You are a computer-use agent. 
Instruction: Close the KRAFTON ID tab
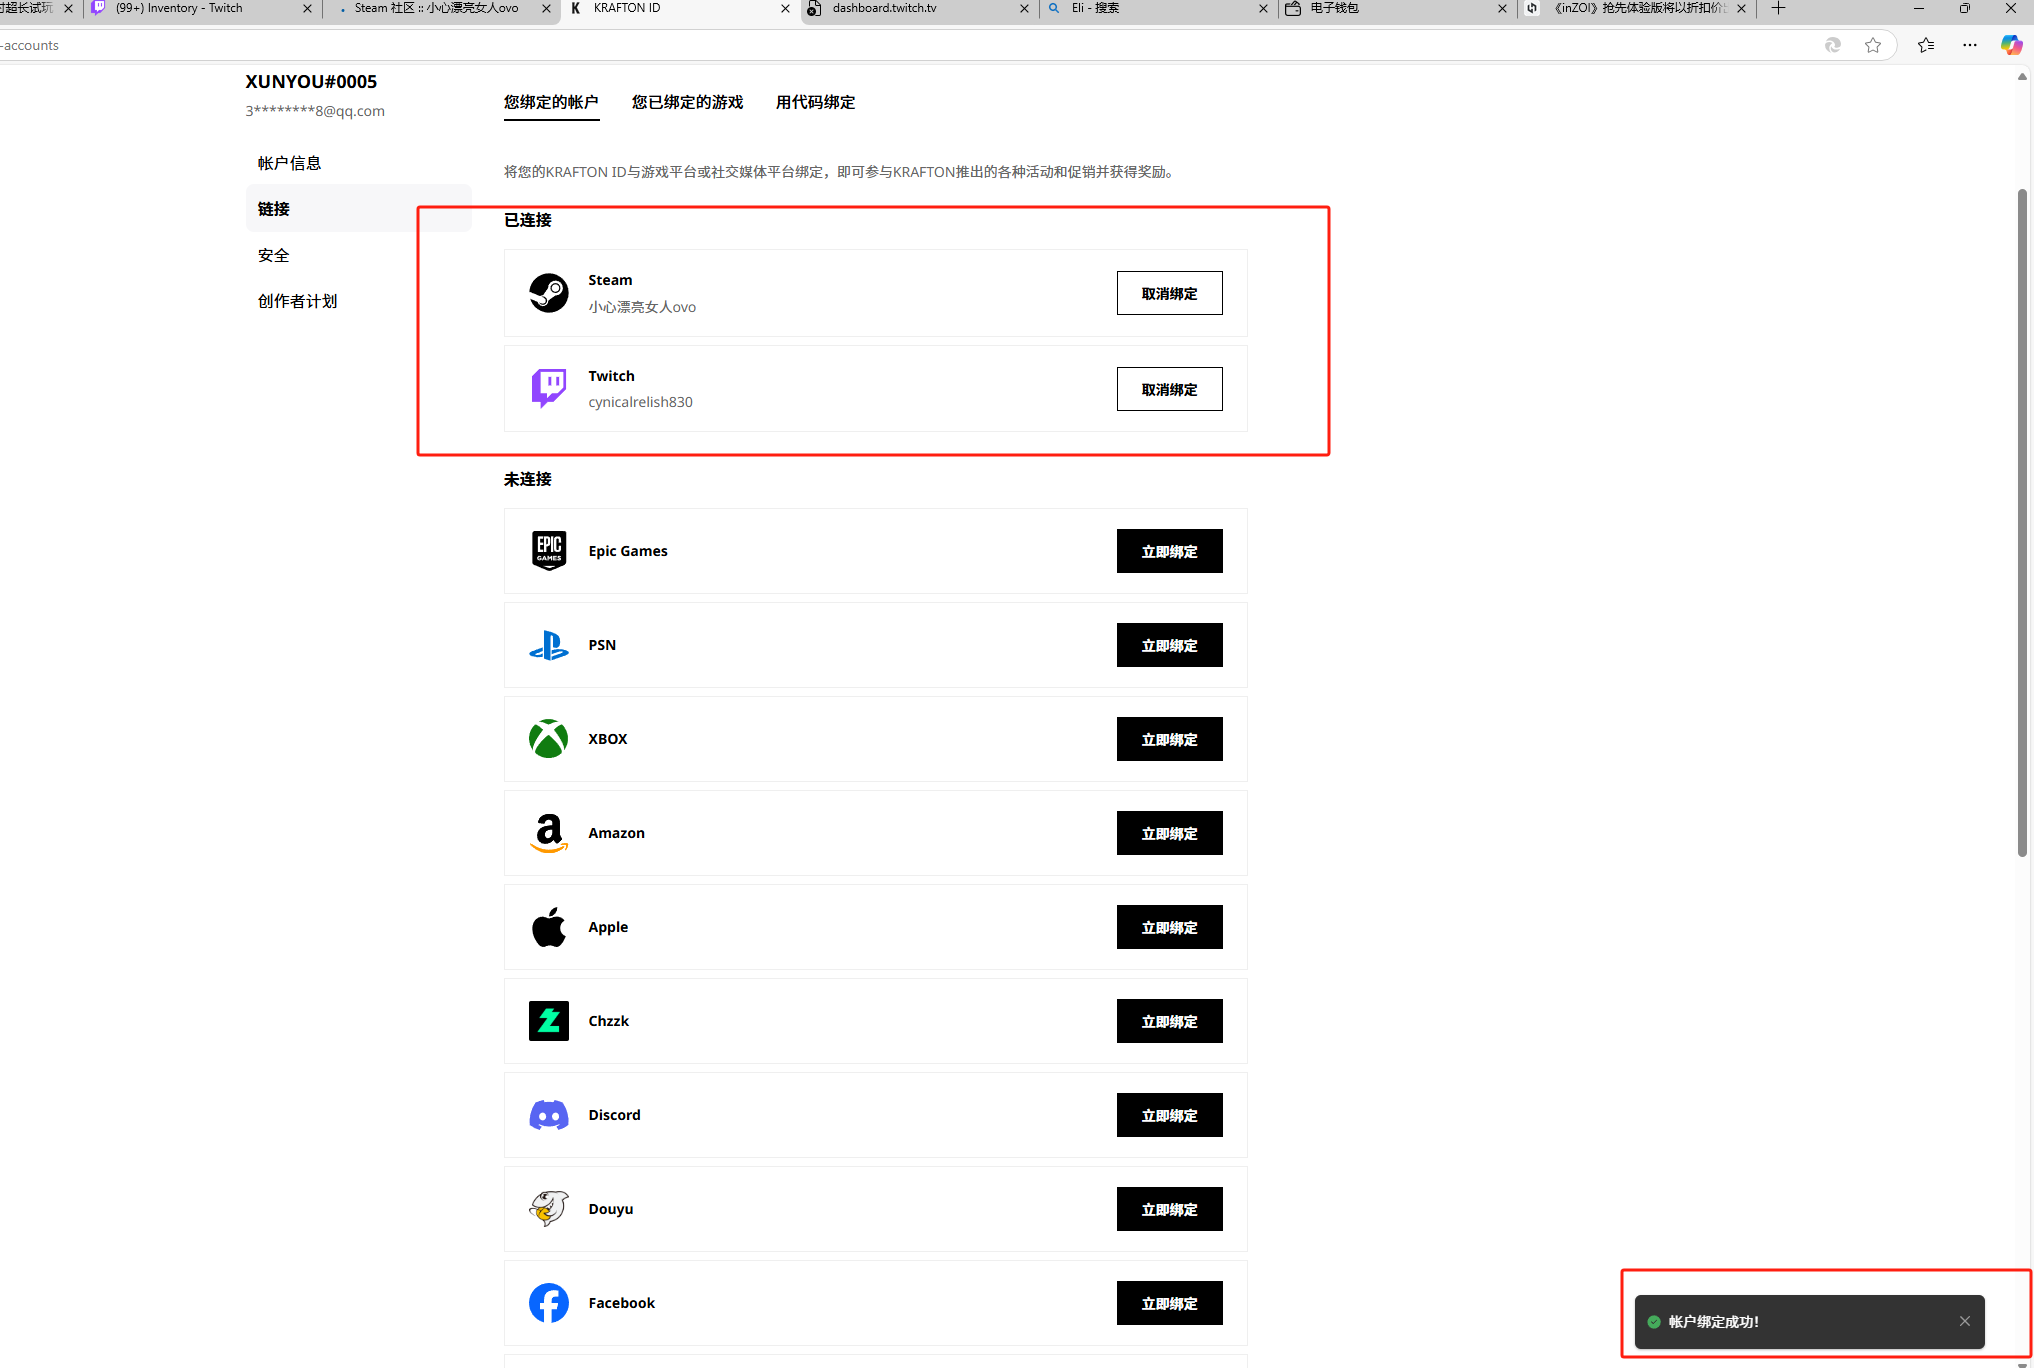pyautogui.click(x=785, y=8)
